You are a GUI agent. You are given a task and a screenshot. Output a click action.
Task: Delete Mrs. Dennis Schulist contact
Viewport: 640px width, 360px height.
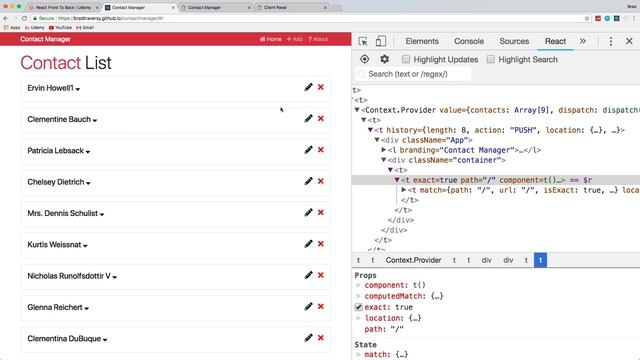tap(321, 212)
